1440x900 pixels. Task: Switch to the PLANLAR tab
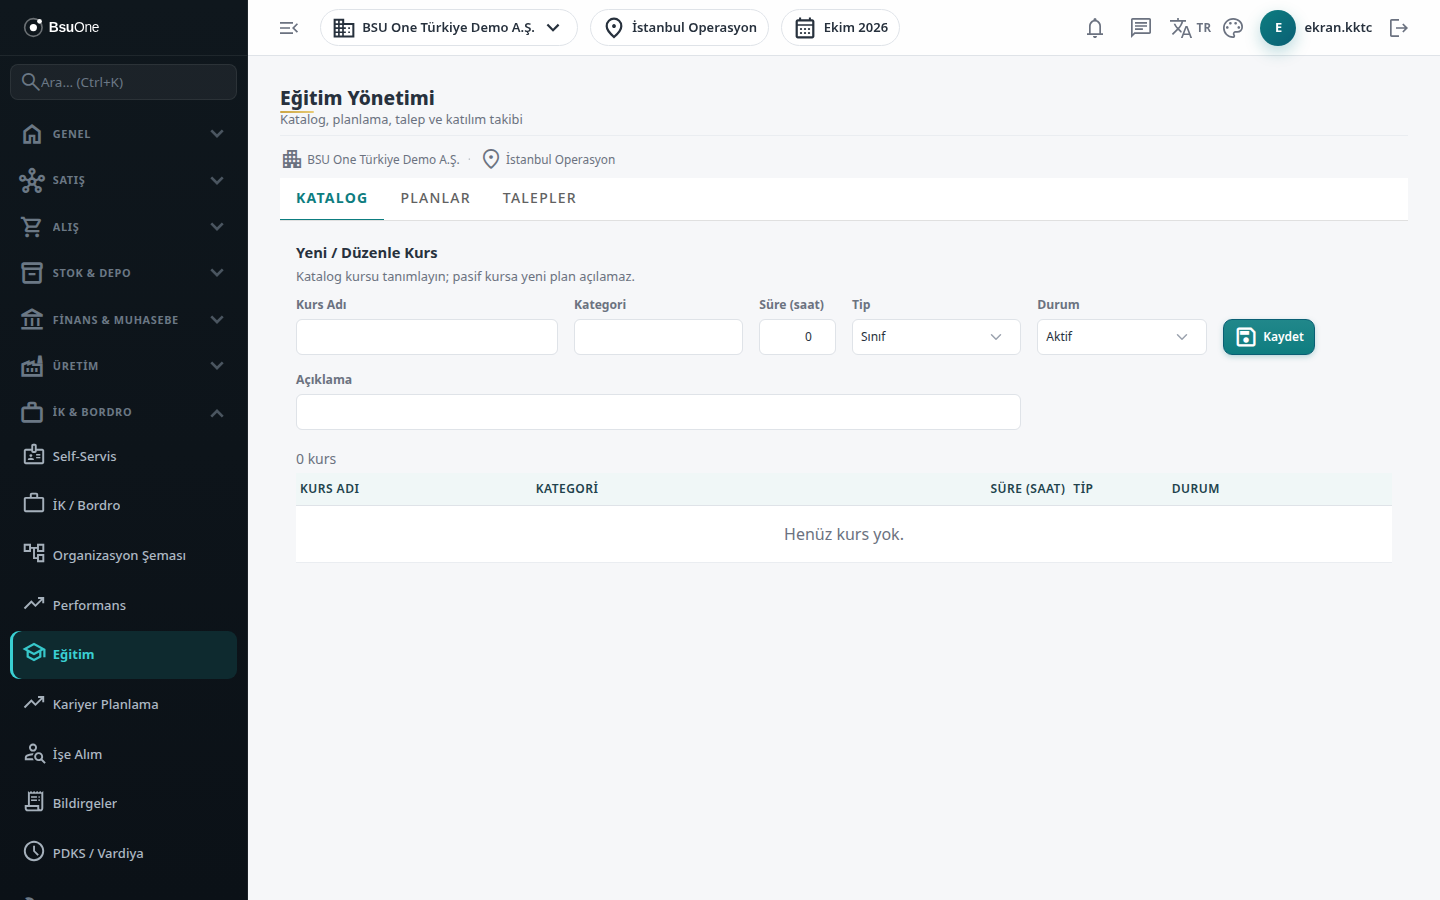pos(435,198)
